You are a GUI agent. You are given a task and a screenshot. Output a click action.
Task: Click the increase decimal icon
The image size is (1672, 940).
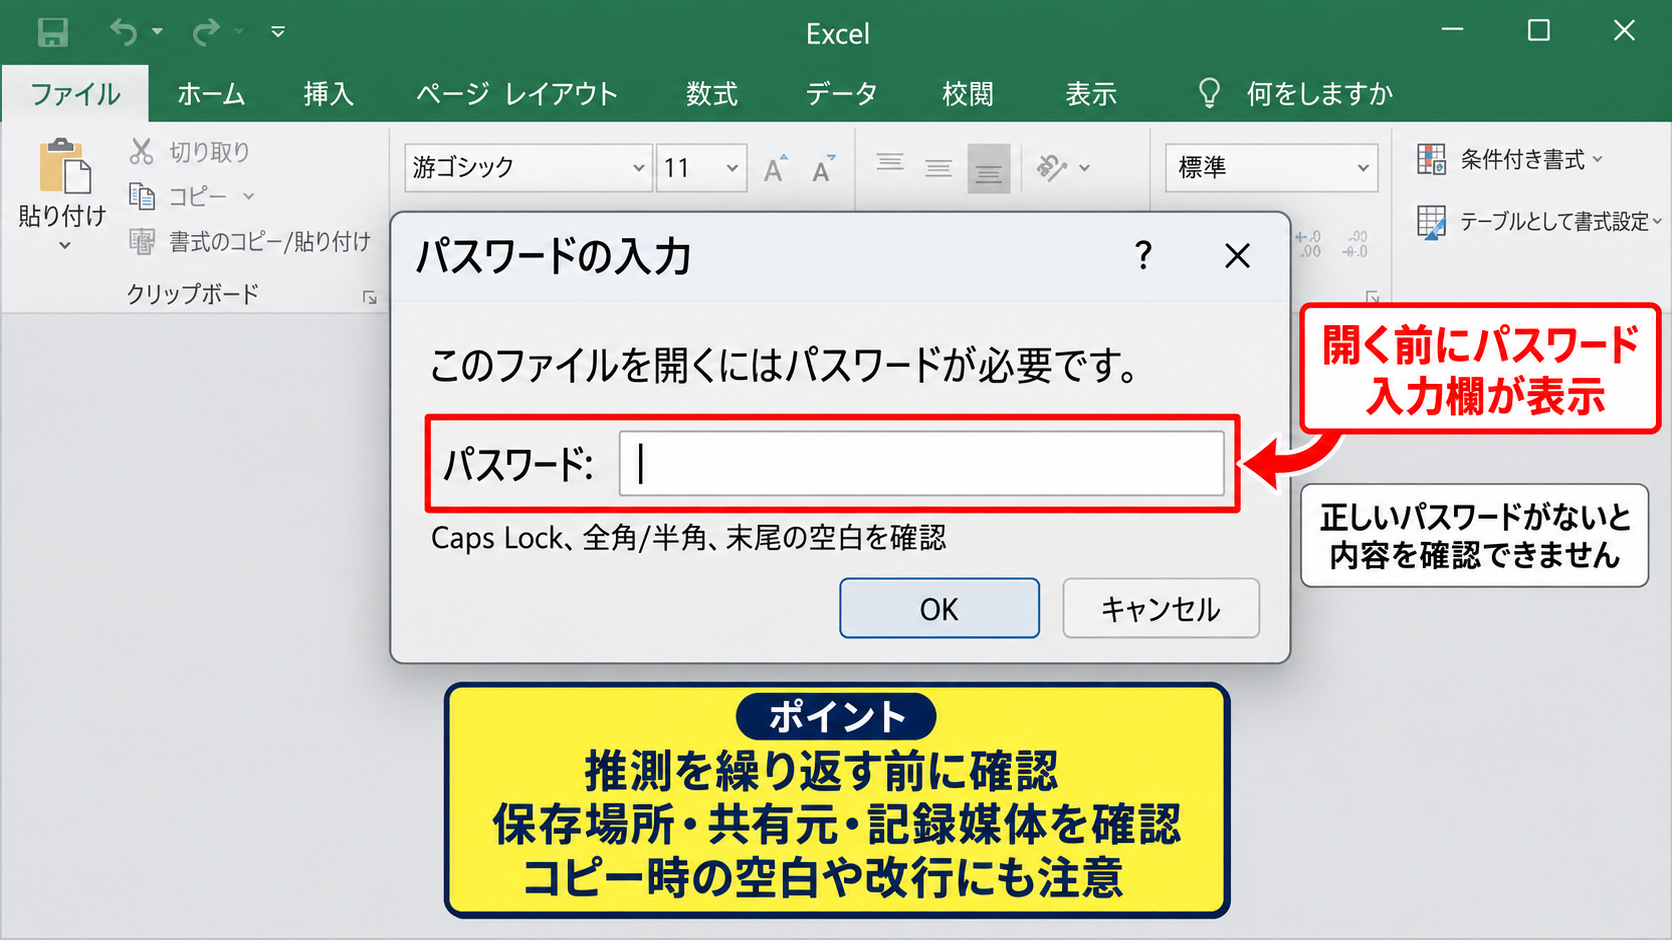pyautogui.click(x=1308, y=244)
